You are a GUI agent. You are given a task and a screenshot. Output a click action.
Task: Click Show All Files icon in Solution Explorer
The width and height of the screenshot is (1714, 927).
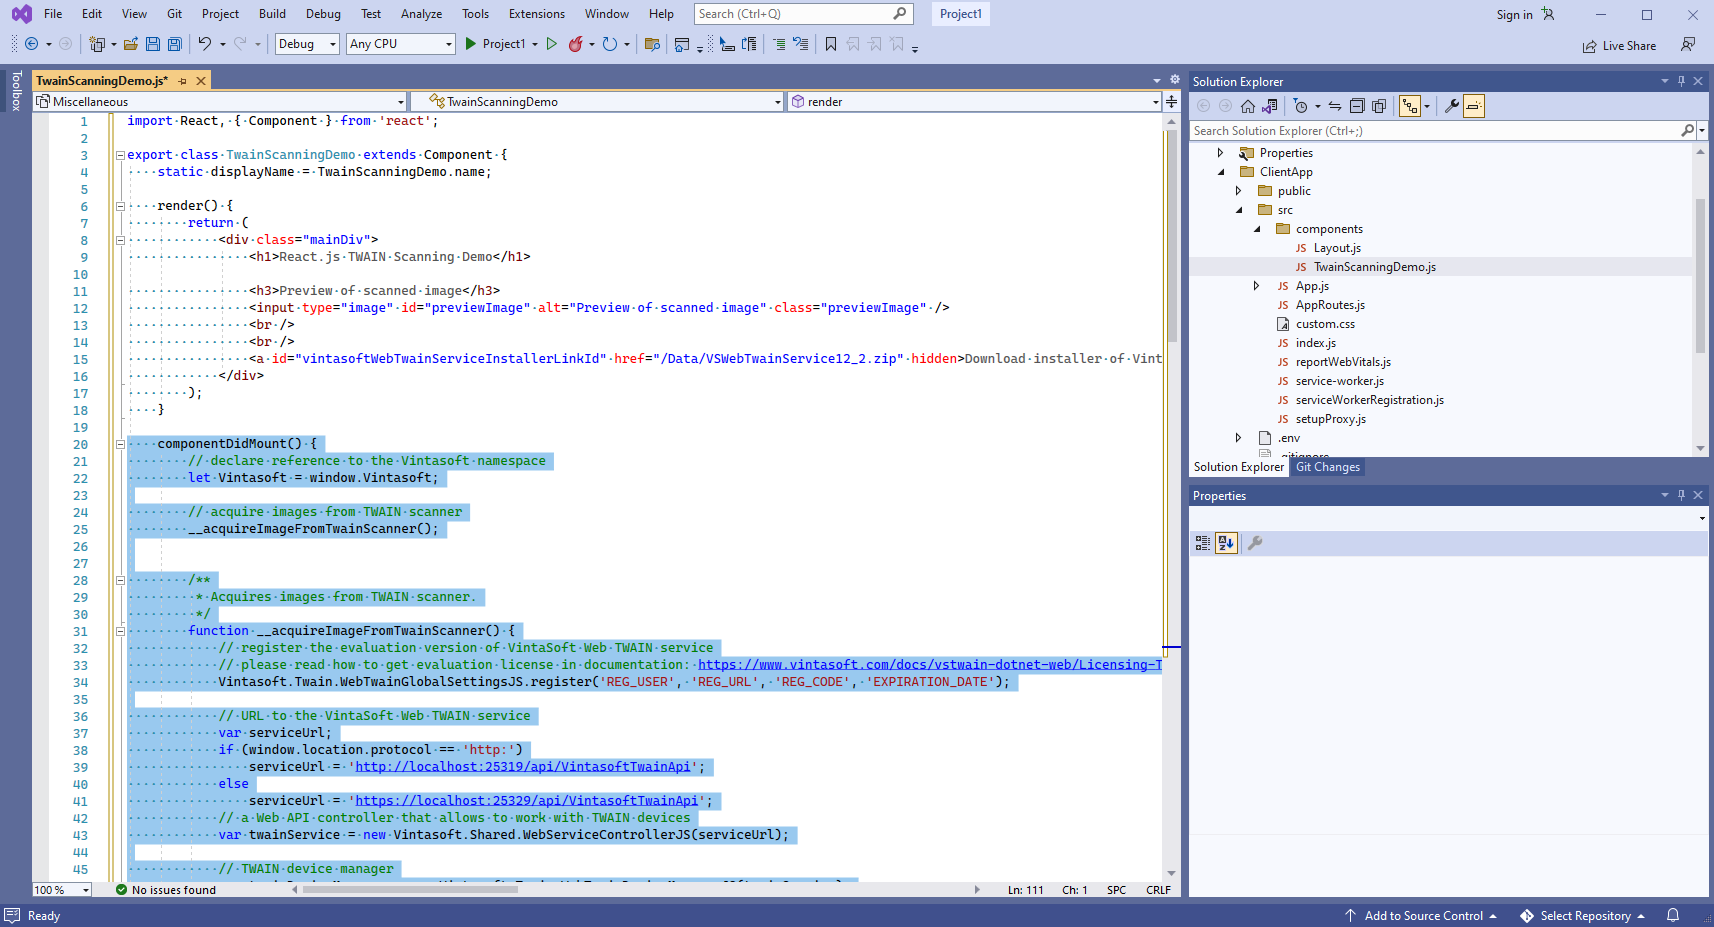pyautogui.click(x=1379, y=106)
